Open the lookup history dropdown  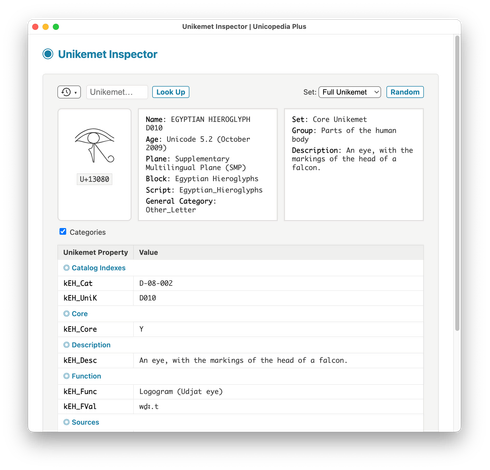(x=69, y=92)
